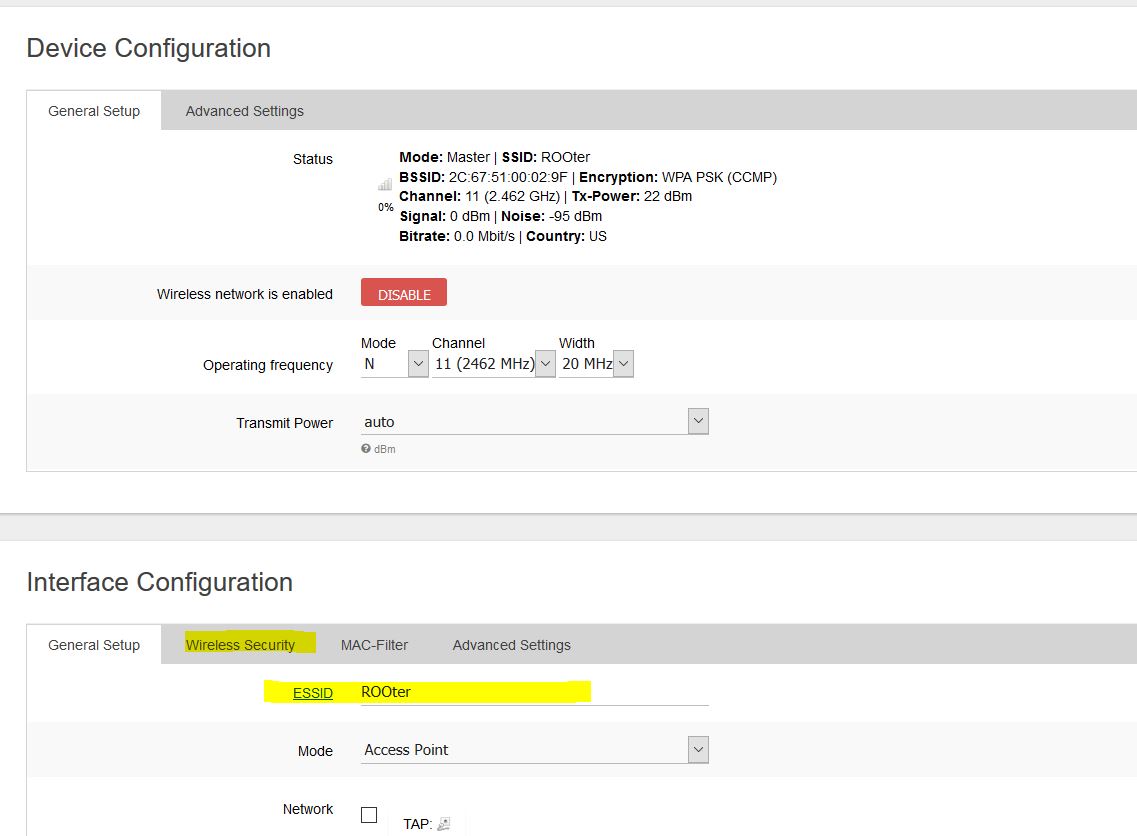Click the TAP network interface icon
The width and height of the screenshot is (1137, 836).
(x=444, y=824)
